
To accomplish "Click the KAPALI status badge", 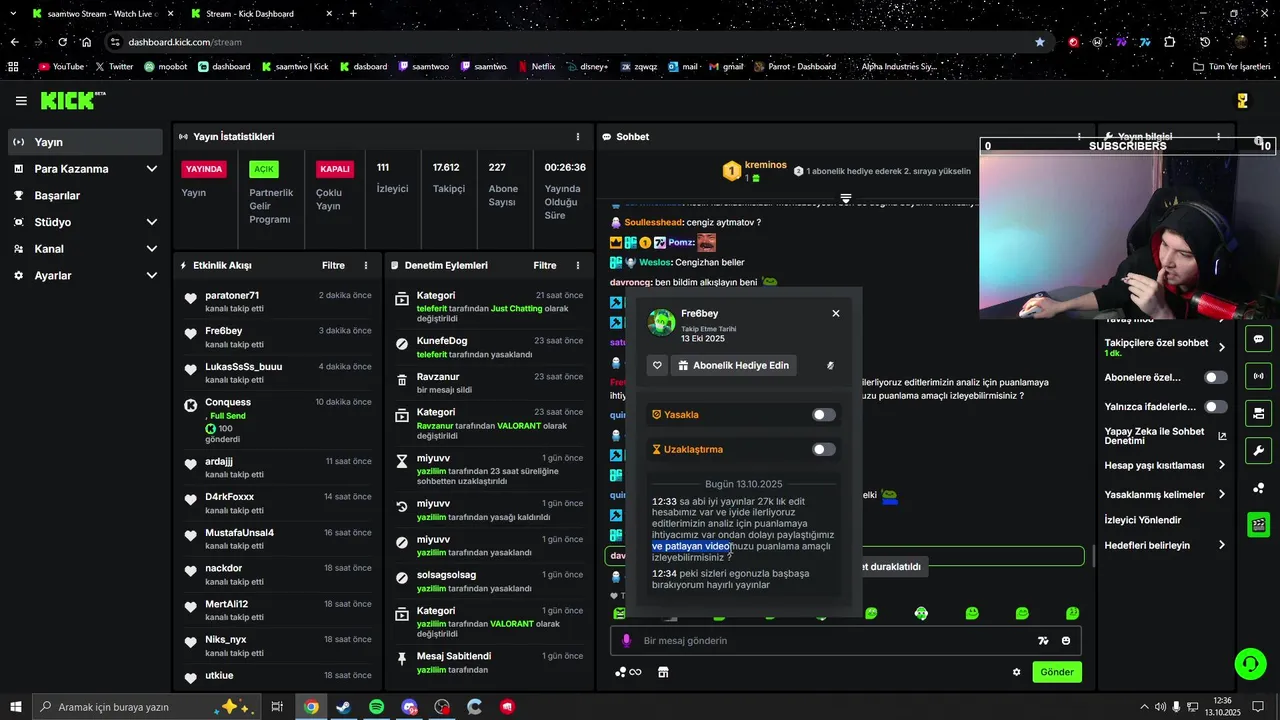I will pyautogui.click(x=334, y=169).
